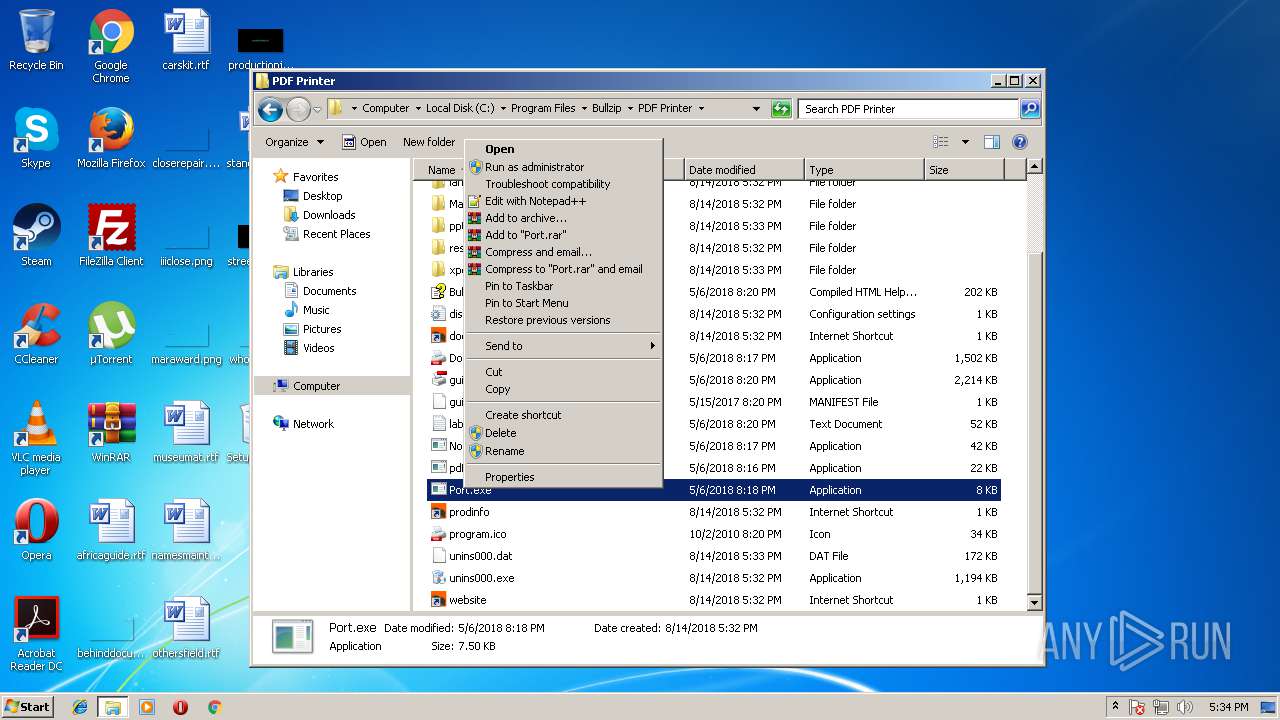Open the Start menu
1280x720 pixels.
28,707
